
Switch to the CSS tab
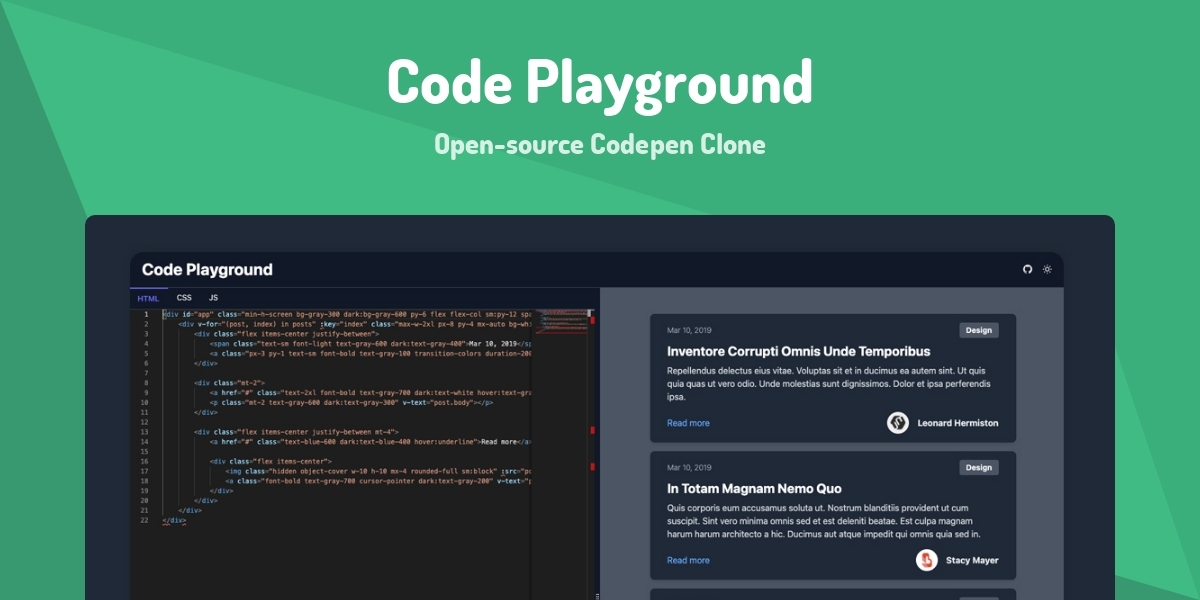183,297
